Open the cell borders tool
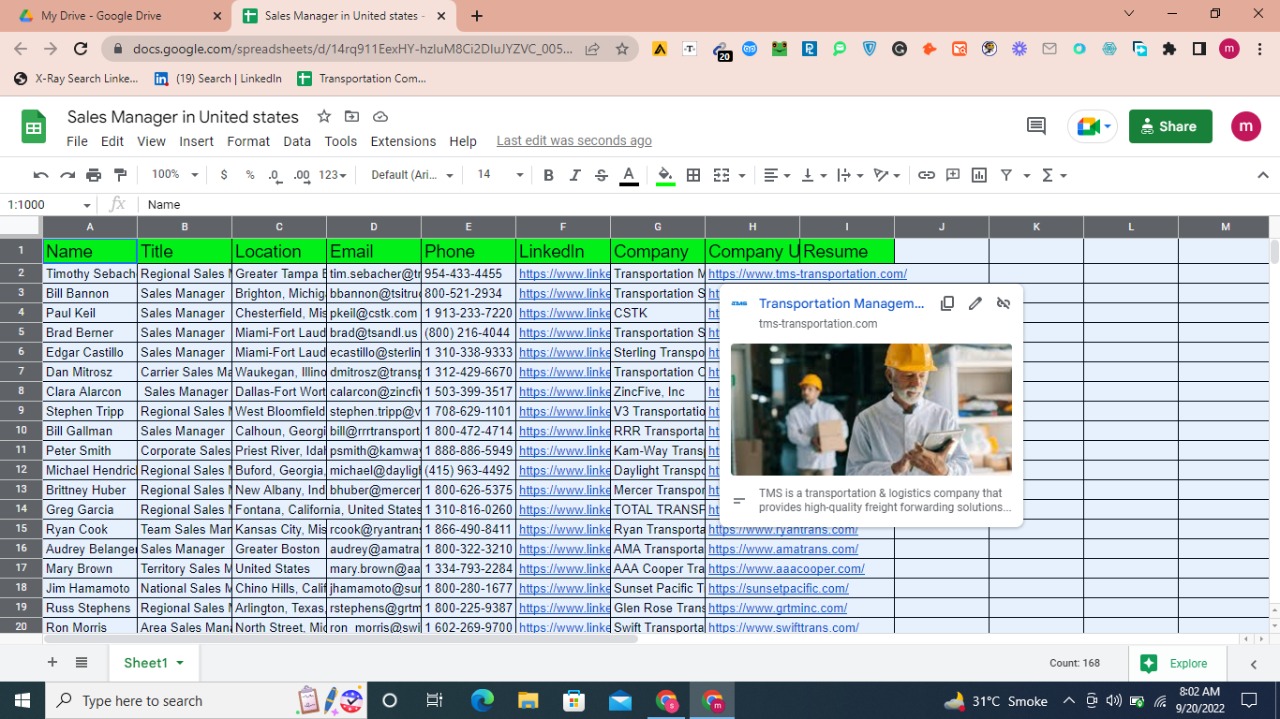The width and height of the screenshot is (1280, 719). click(x=693, y=175)
